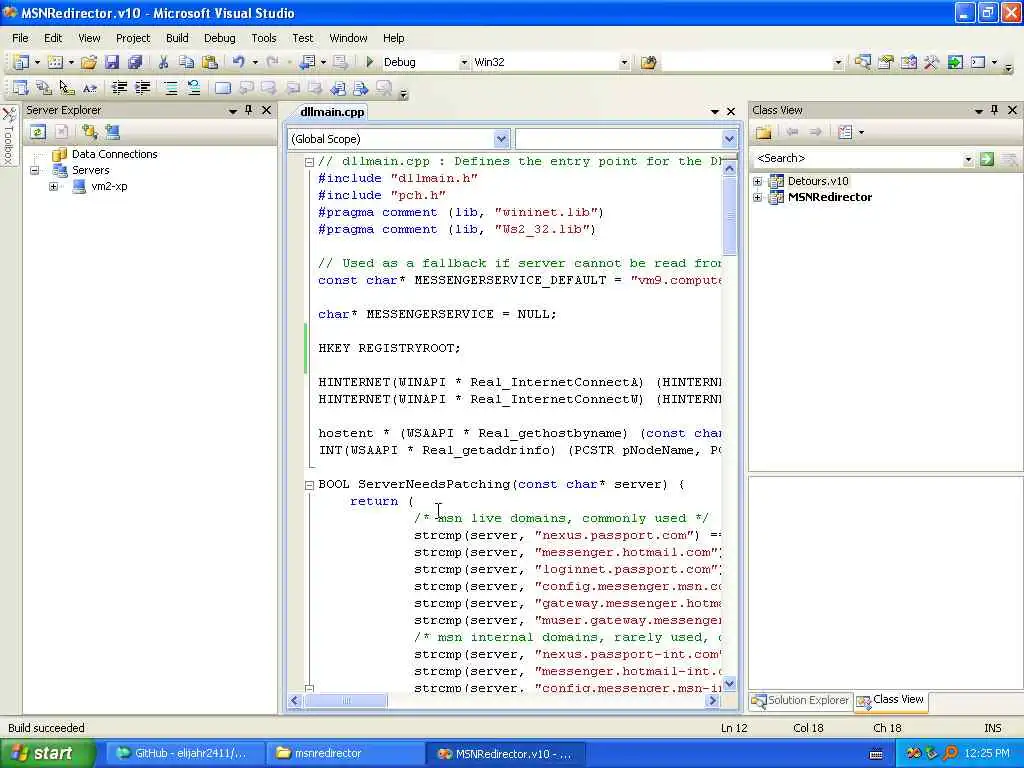The image size is (1024, 768).
Task: Open the Object Browser toolbar icon
Action: pyautogui.click(x=908, y=62)
